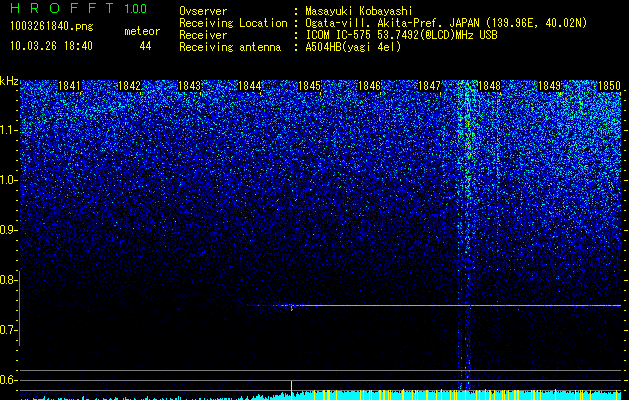The height and width of the screenshot is (400, 629).
Task: Click time marker 1850
Action: [609, 86]
